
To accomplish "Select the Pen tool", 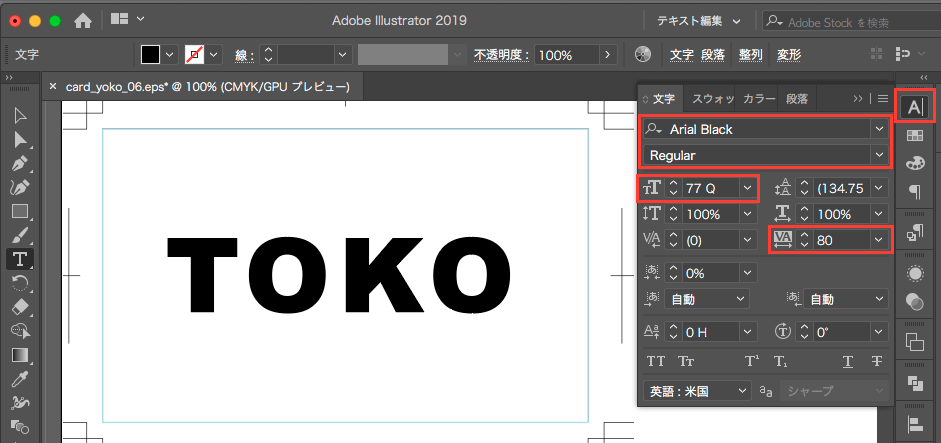I will click(19, 163).
